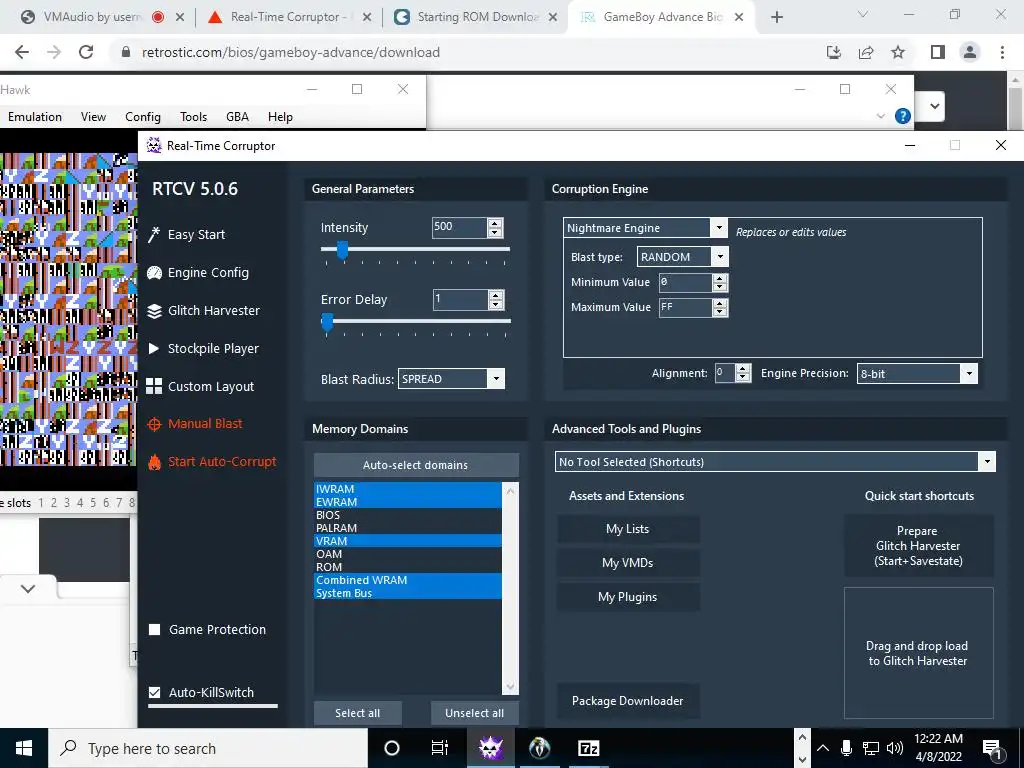
Task: Open notification center icon
Action: (991, 748)
